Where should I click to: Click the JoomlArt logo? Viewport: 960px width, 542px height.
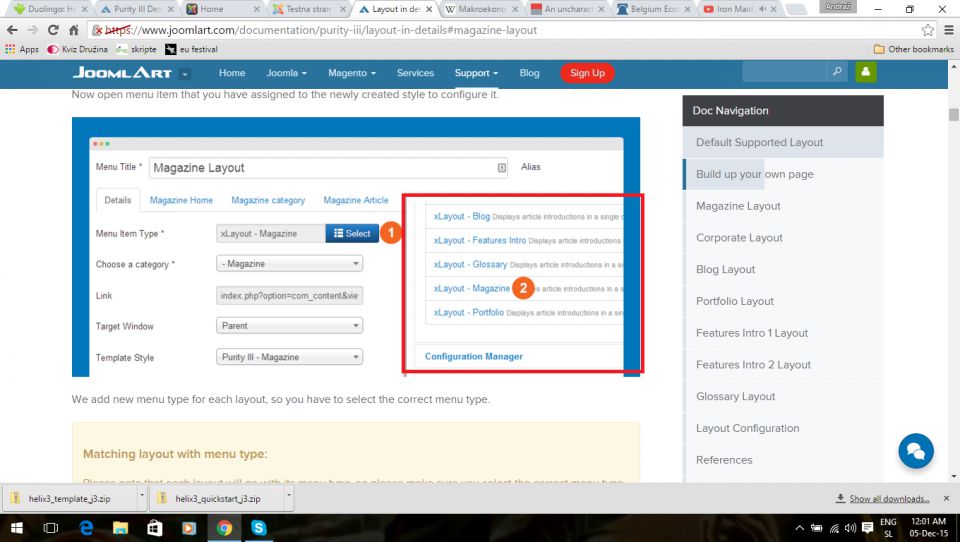pyautogui.click(x=122, y=73)
